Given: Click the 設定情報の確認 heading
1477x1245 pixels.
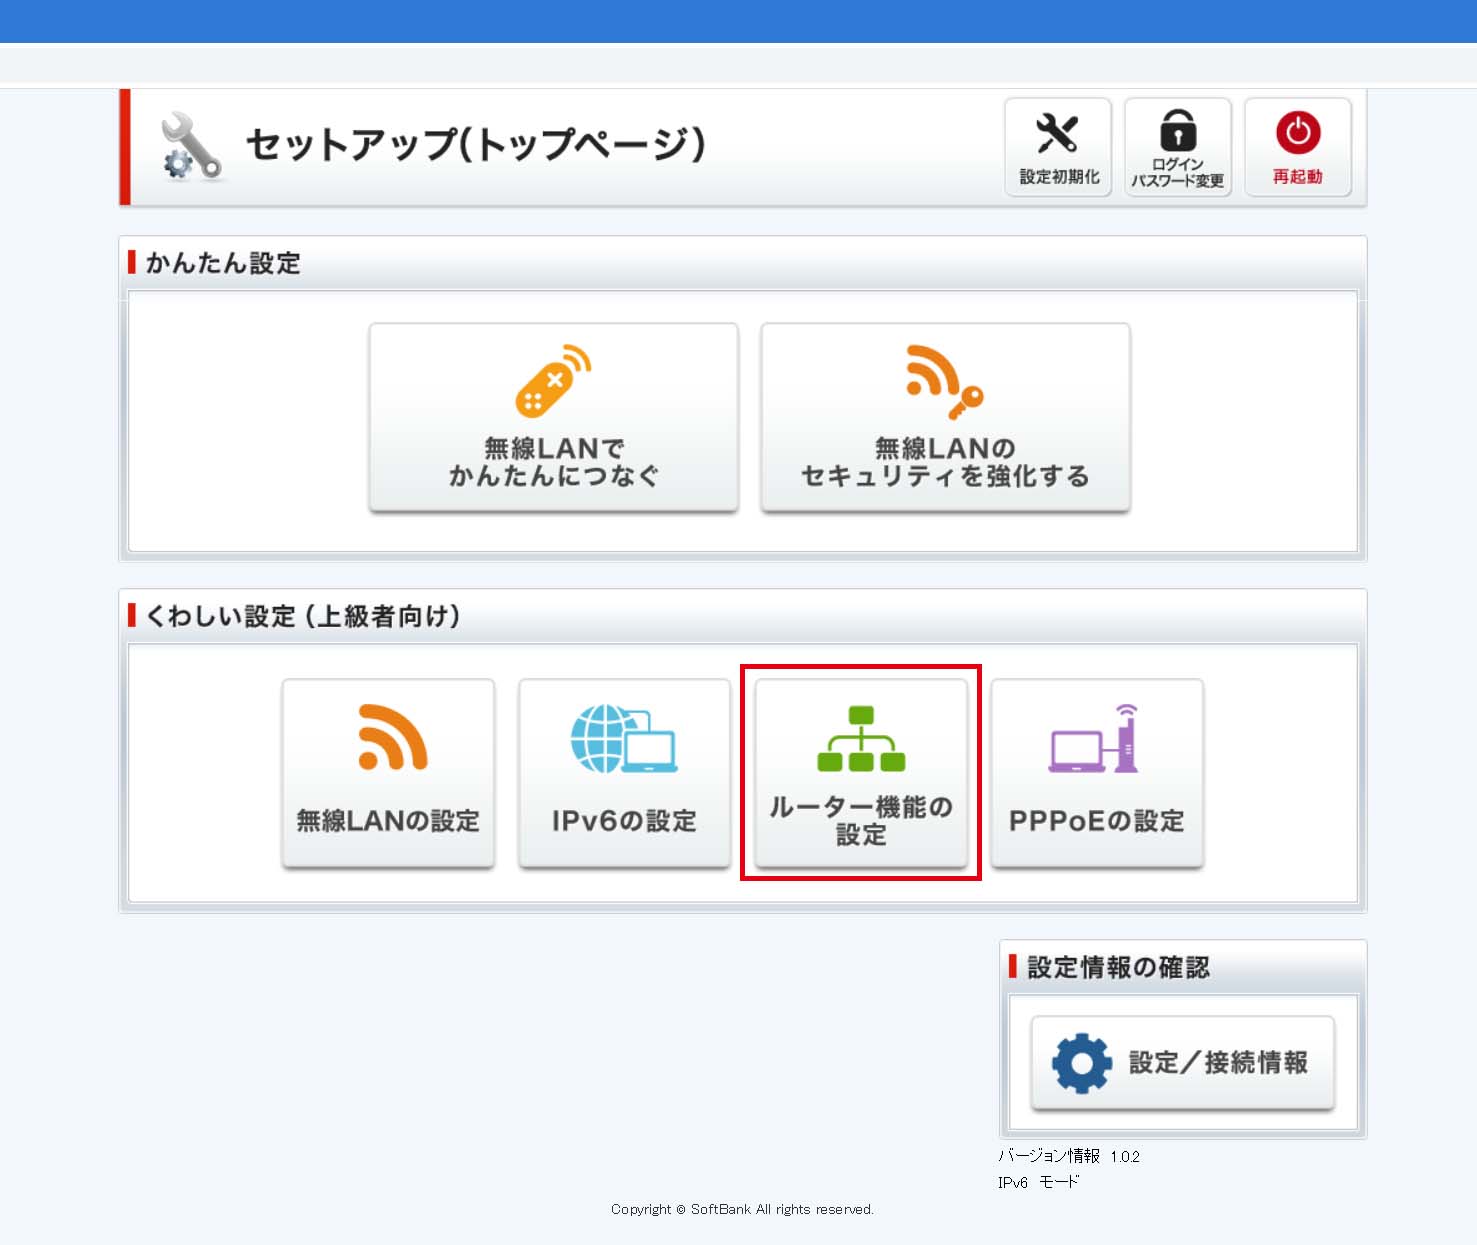Looking at the screenshot, I should (x=1118, y=967).
